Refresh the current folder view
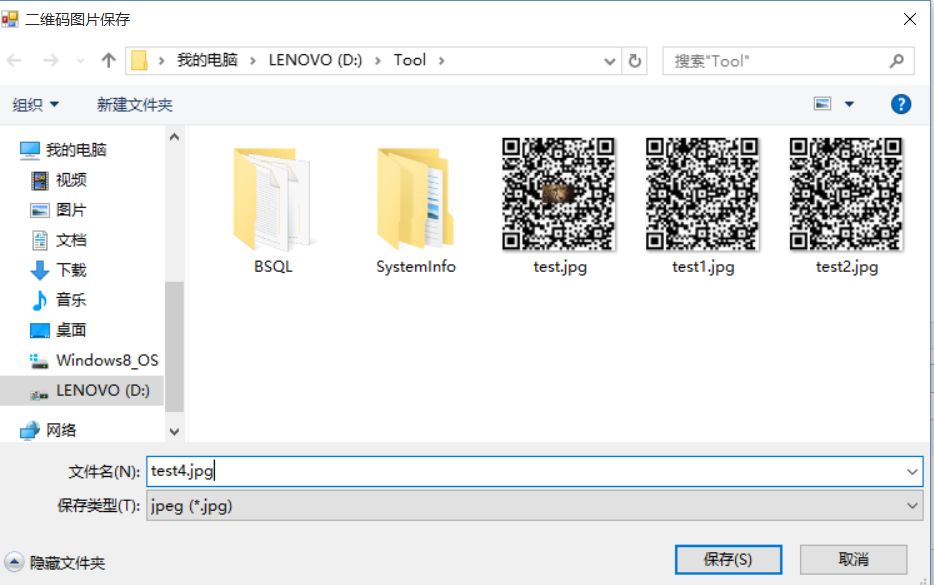Screen dimensions: 934x585 pyautogui.click(x=635, y=61)
